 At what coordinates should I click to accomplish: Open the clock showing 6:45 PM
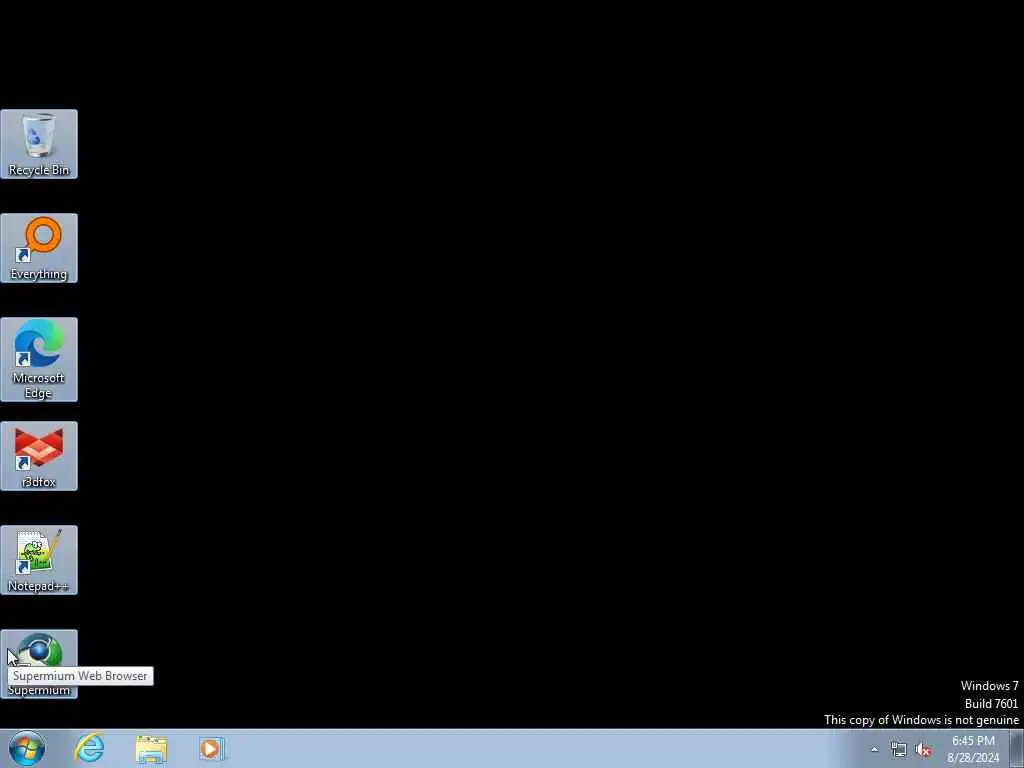973,749
